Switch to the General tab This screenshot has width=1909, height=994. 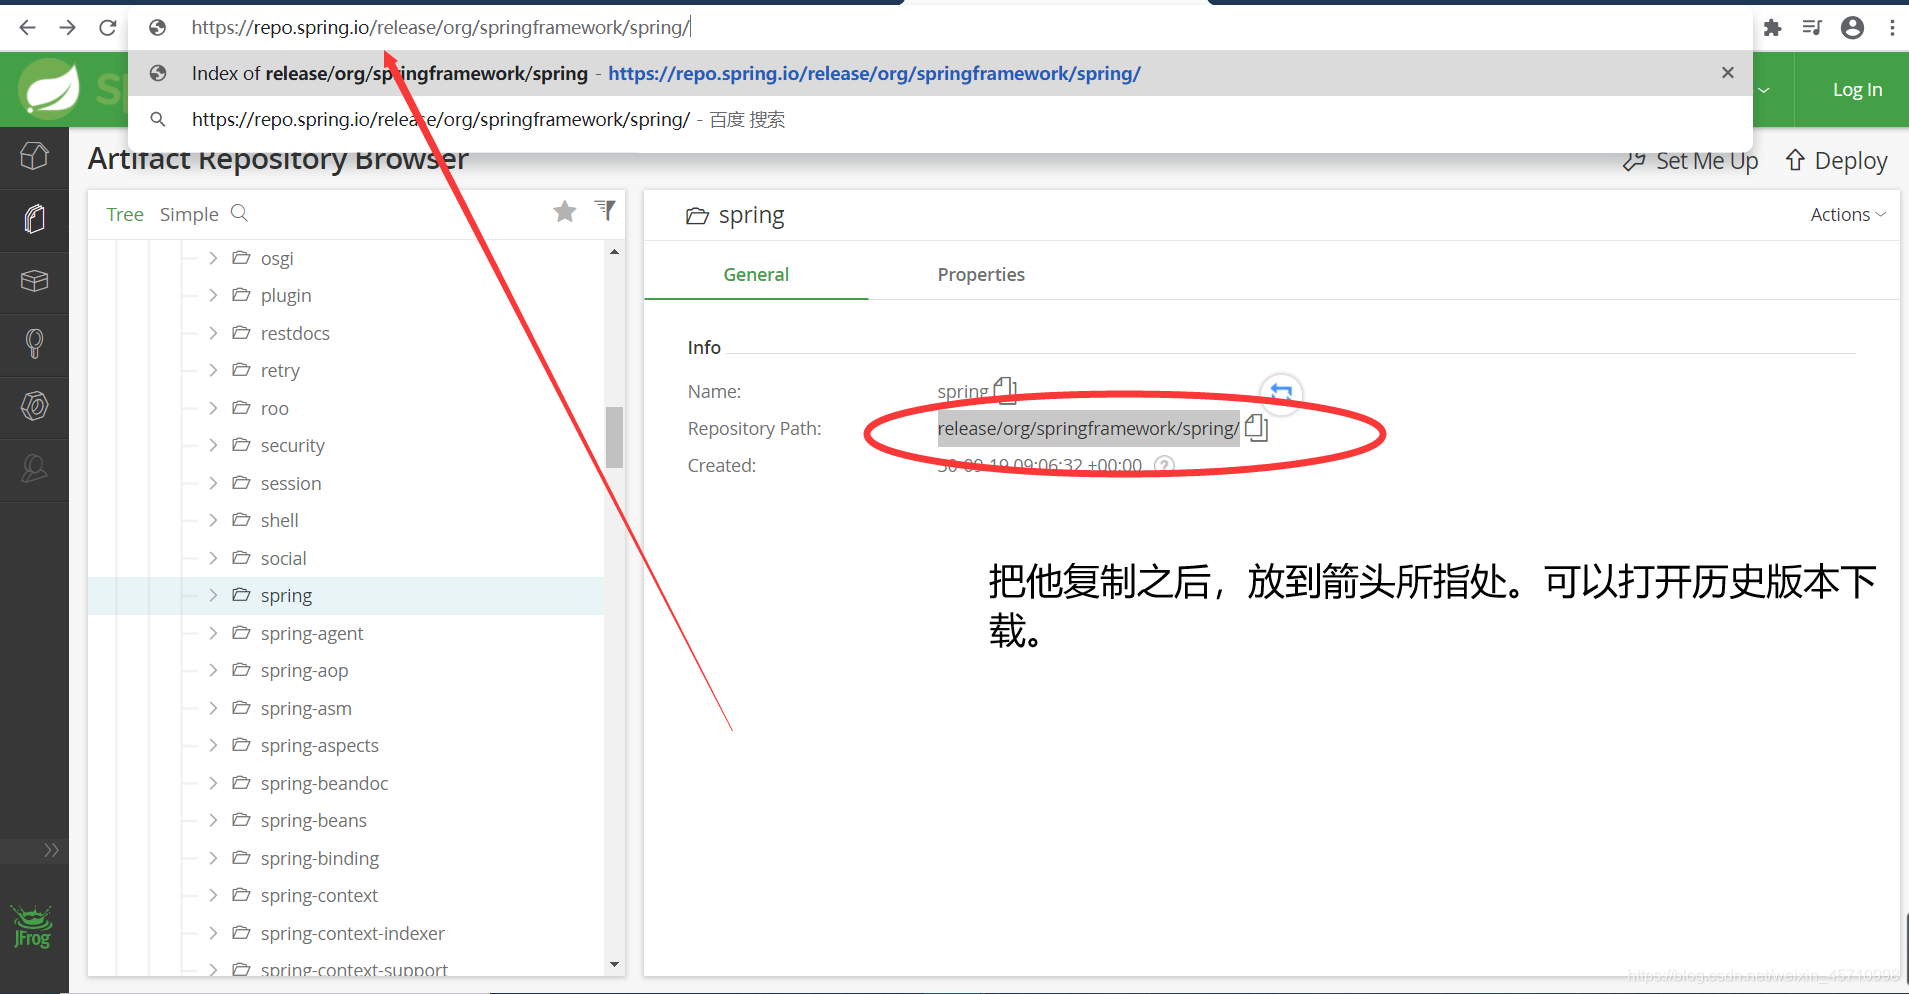tap(756, 275)
